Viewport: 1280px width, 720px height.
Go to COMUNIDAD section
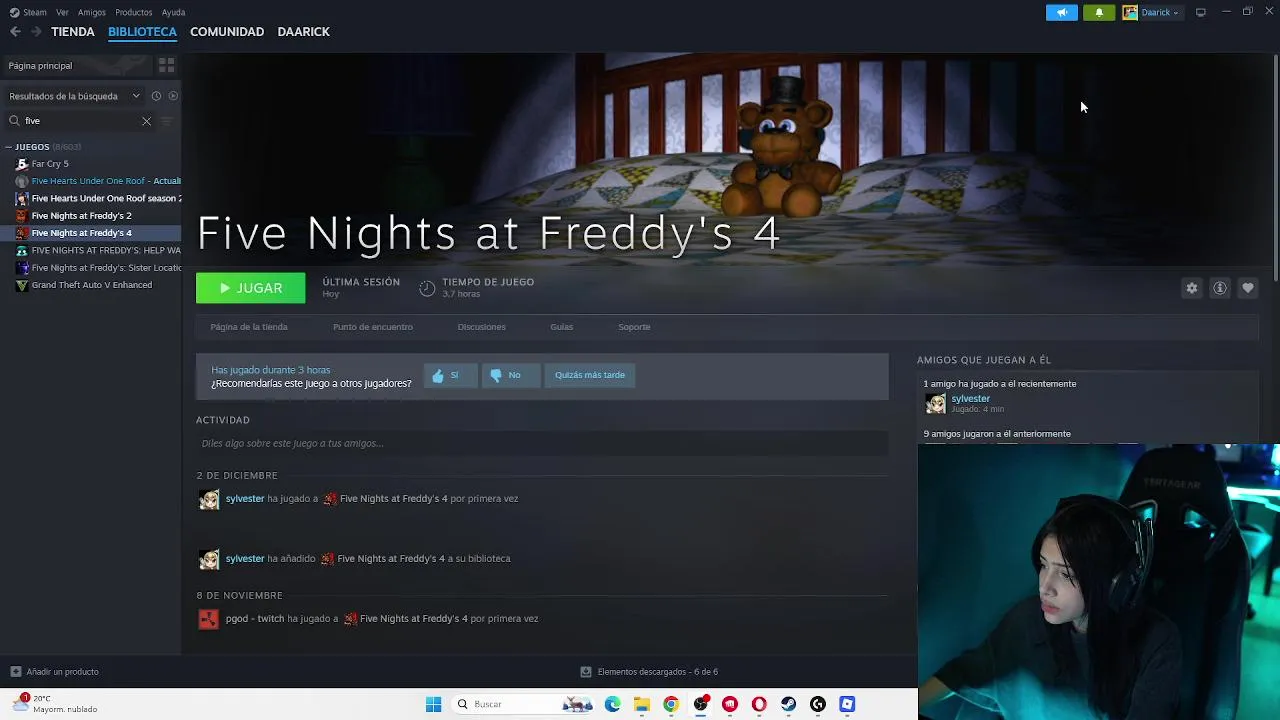[x=227, y=32]
